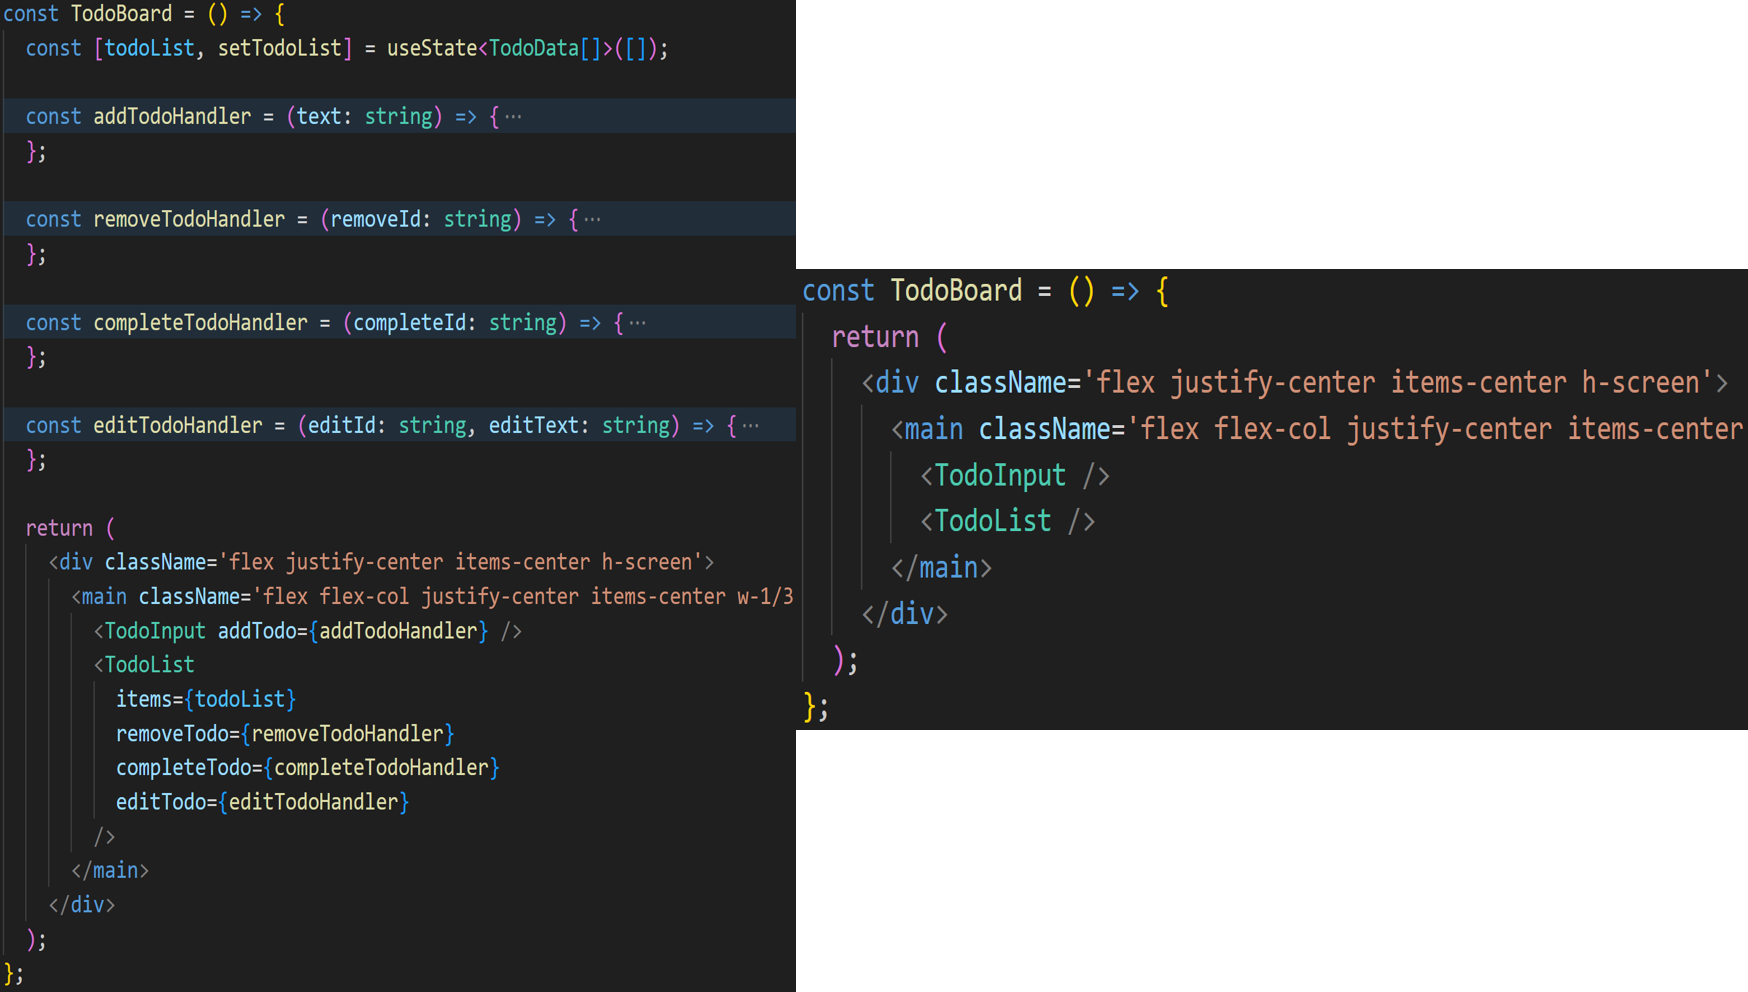Click 'return' keyword in the left code

[59, 528]
